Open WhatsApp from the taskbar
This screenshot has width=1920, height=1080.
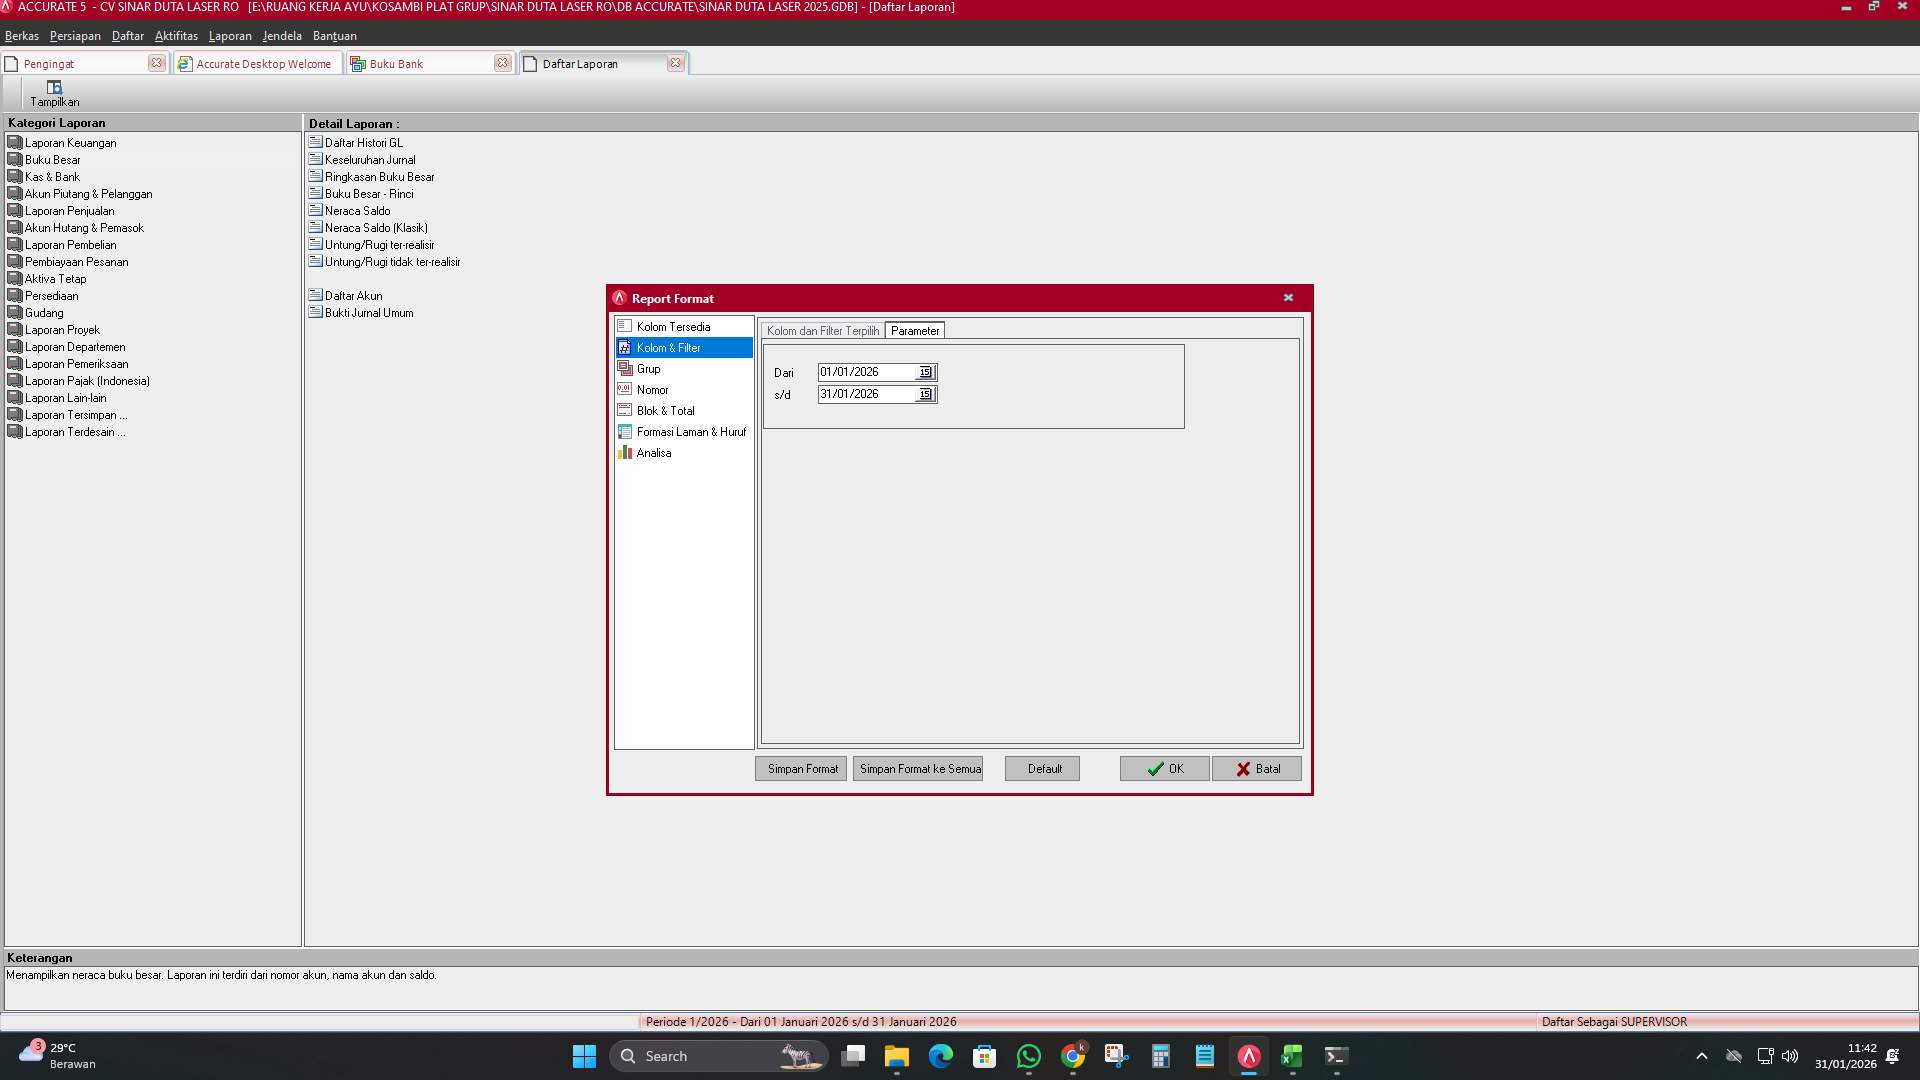(x=1029, y=1055)
